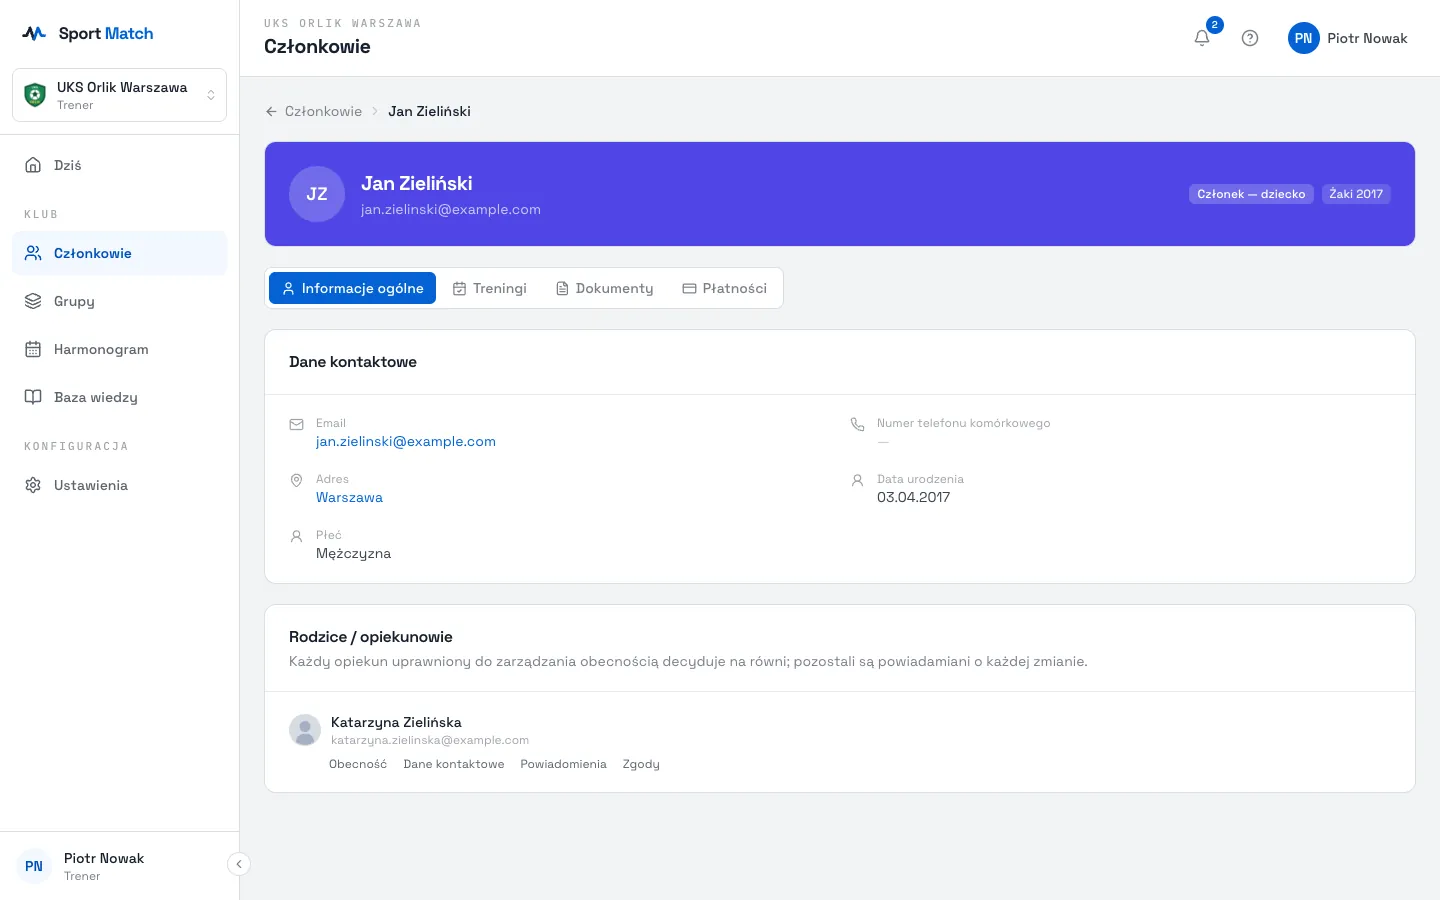This screenshot has height=900, width=1440.
Task: Click the back arrow in the breadcrumb
Action: [x=271, y=111]
